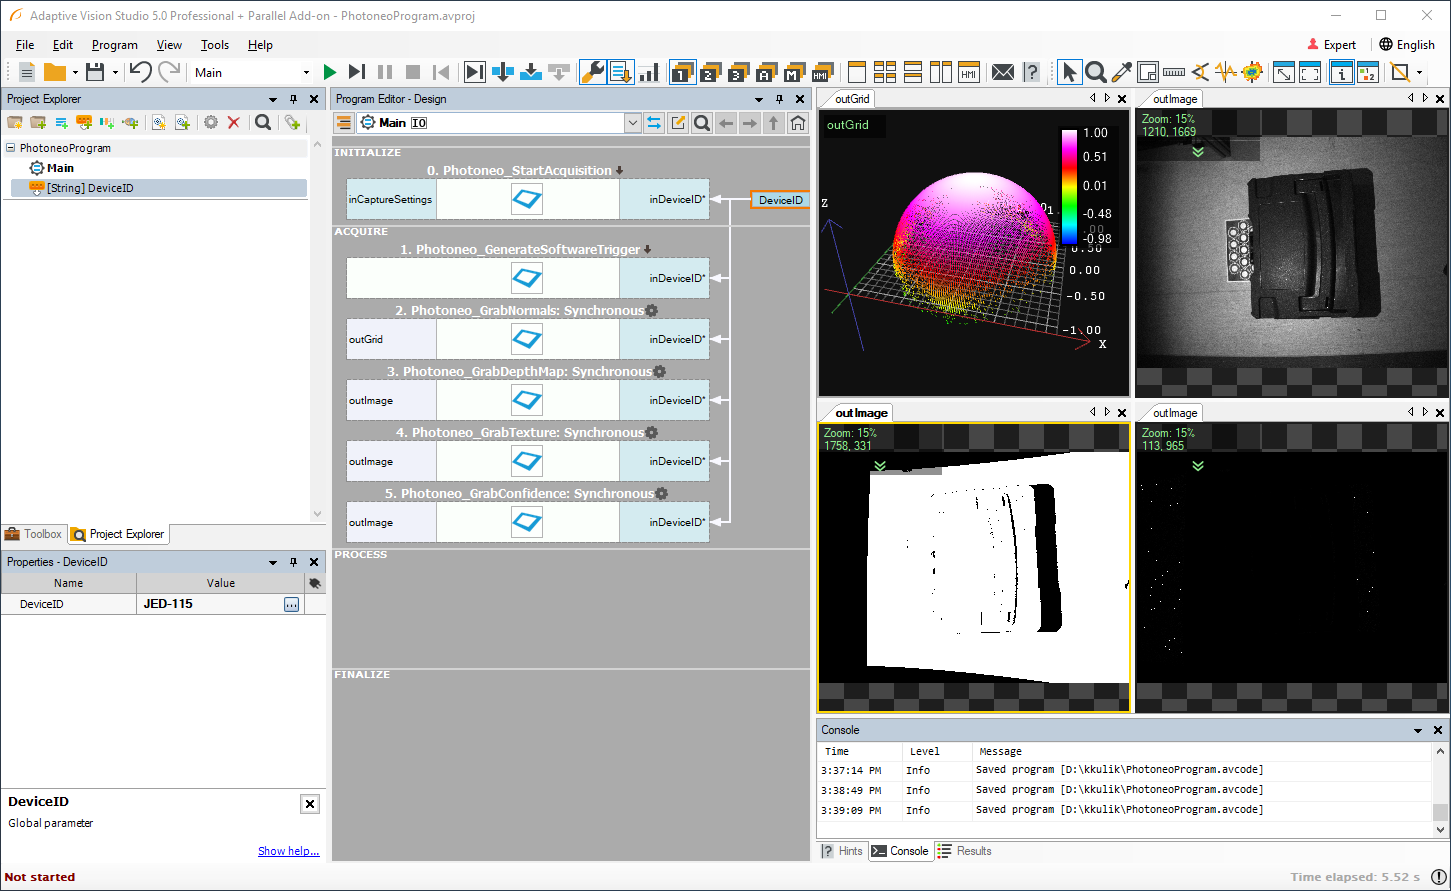Image resolution: width=1451 pixels, height=891 pixels.
Task: Click the ellipsis button next to JED-115
Action: click(x=291, y=604)
